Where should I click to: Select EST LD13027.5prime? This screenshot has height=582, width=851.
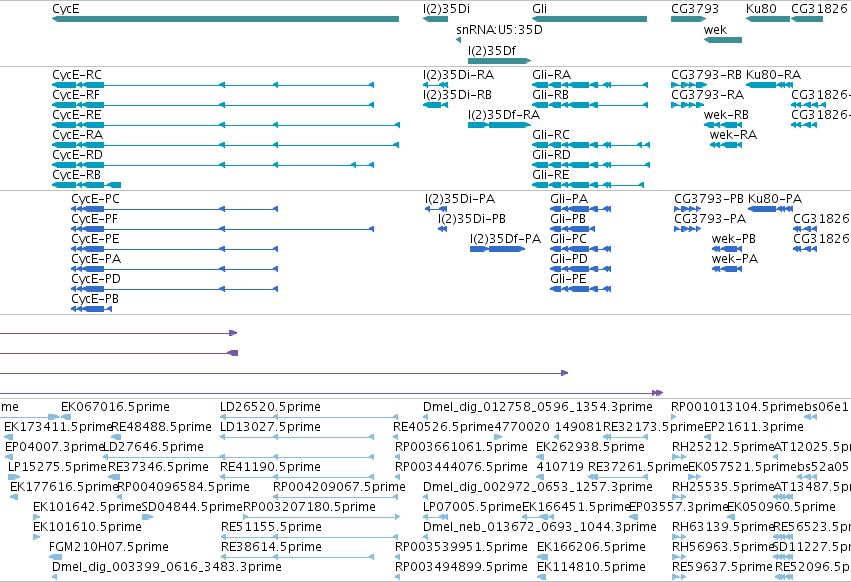(297, 437)
